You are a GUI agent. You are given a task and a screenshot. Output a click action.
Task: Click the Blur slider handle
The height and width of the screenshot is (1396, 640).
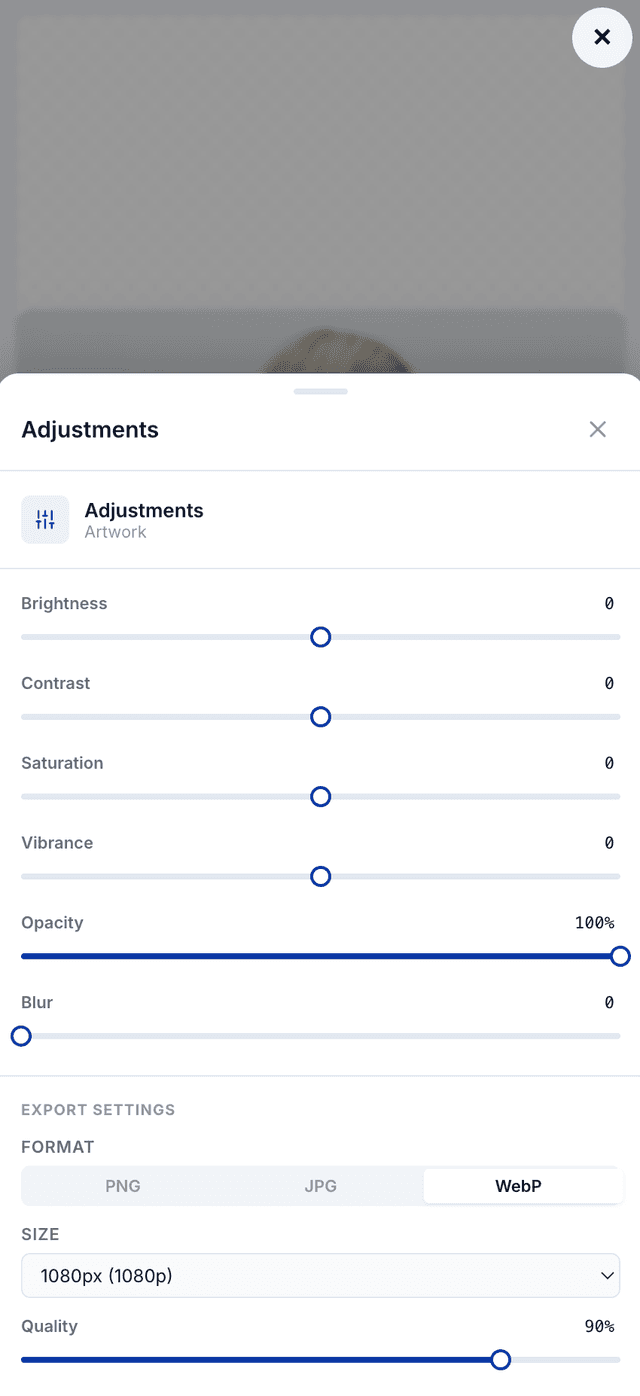[21, 1036]
